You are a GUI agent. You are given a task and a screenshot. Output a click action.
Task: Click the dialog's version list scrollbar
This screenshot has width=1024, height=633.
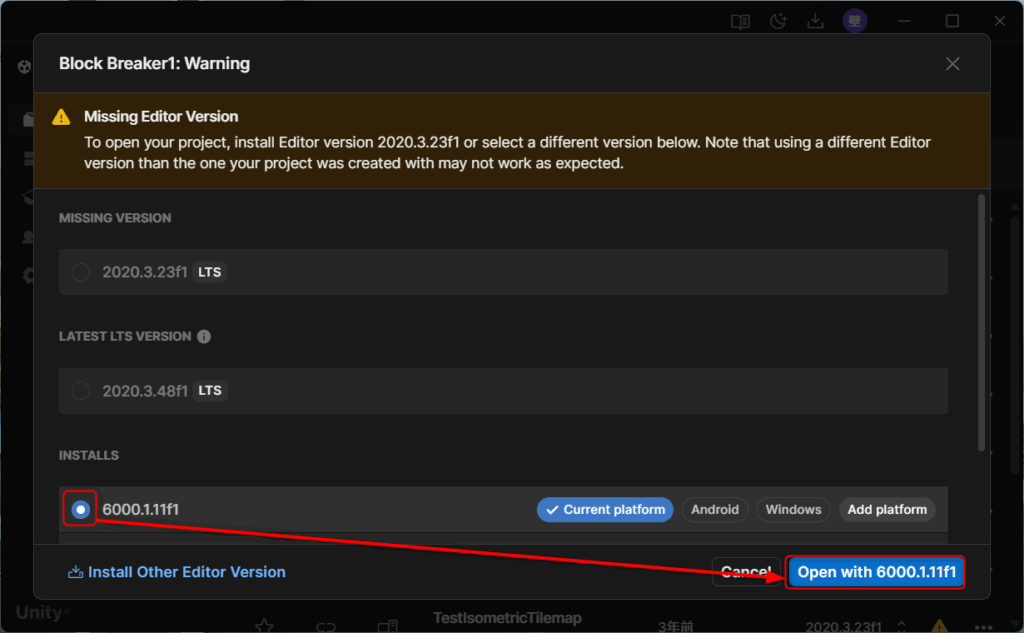pos(981,323)
